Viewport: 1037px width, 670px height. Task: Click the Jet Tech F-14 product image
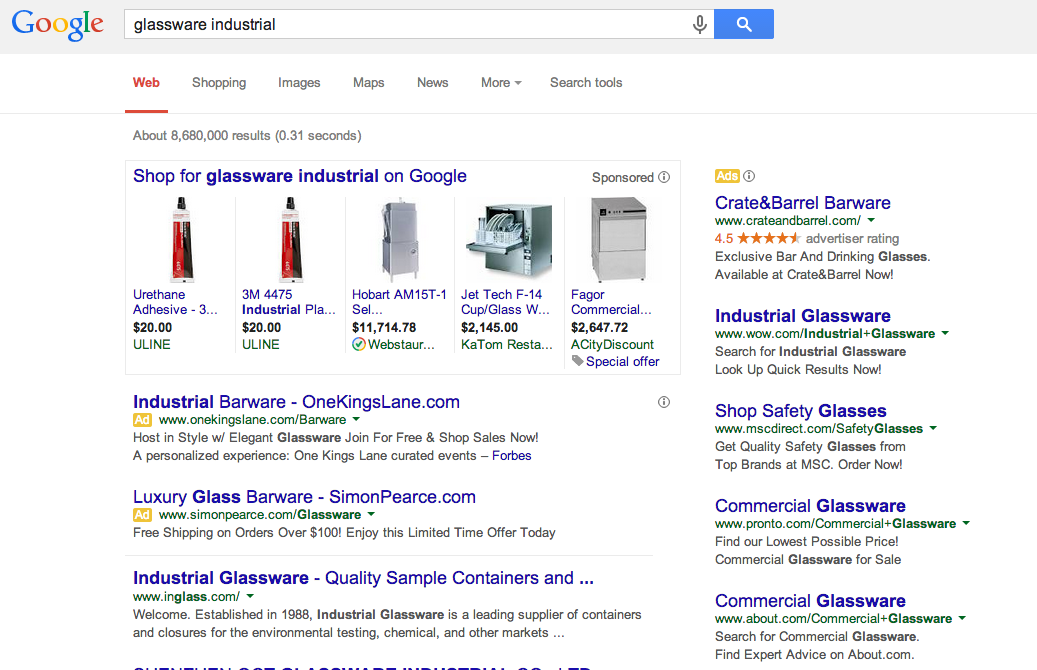(508, 238)
